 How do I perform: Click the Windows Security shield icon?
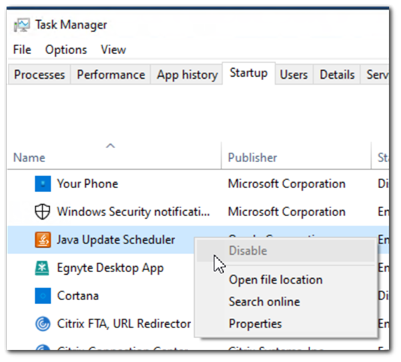pos(43,212)
